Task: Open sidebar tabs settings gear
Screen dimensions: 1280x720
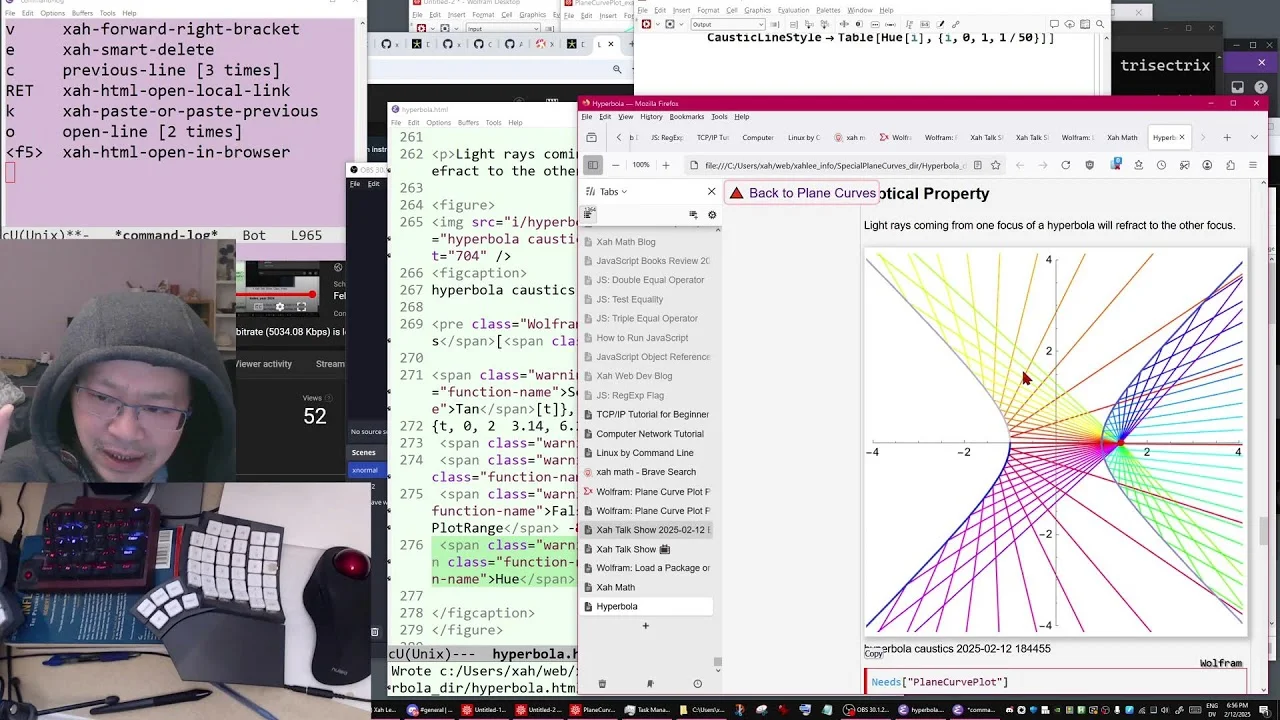Action: coord(712,215)
